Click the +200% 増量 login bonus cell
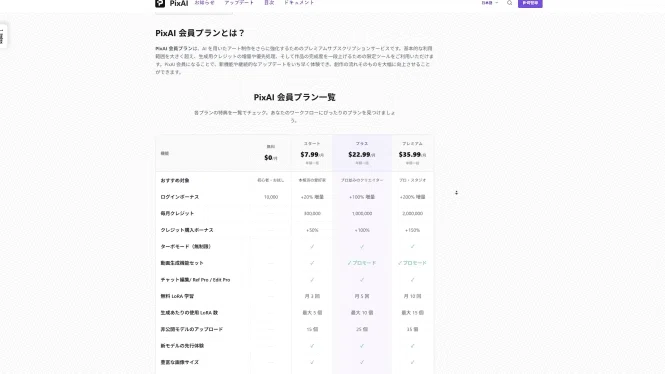This screenshot has width=665, height=374. click(x=412, y=197)
